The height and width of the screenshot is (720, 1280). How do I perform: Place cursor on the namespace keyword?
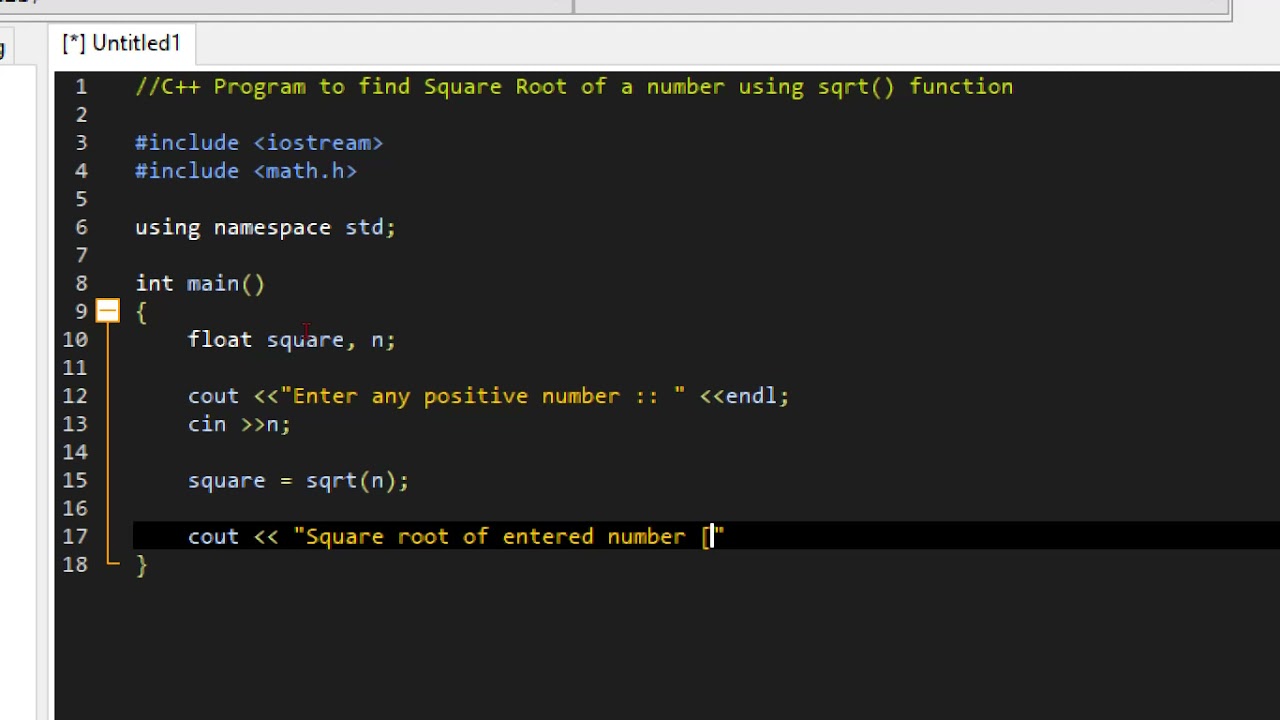pos(272,228)
